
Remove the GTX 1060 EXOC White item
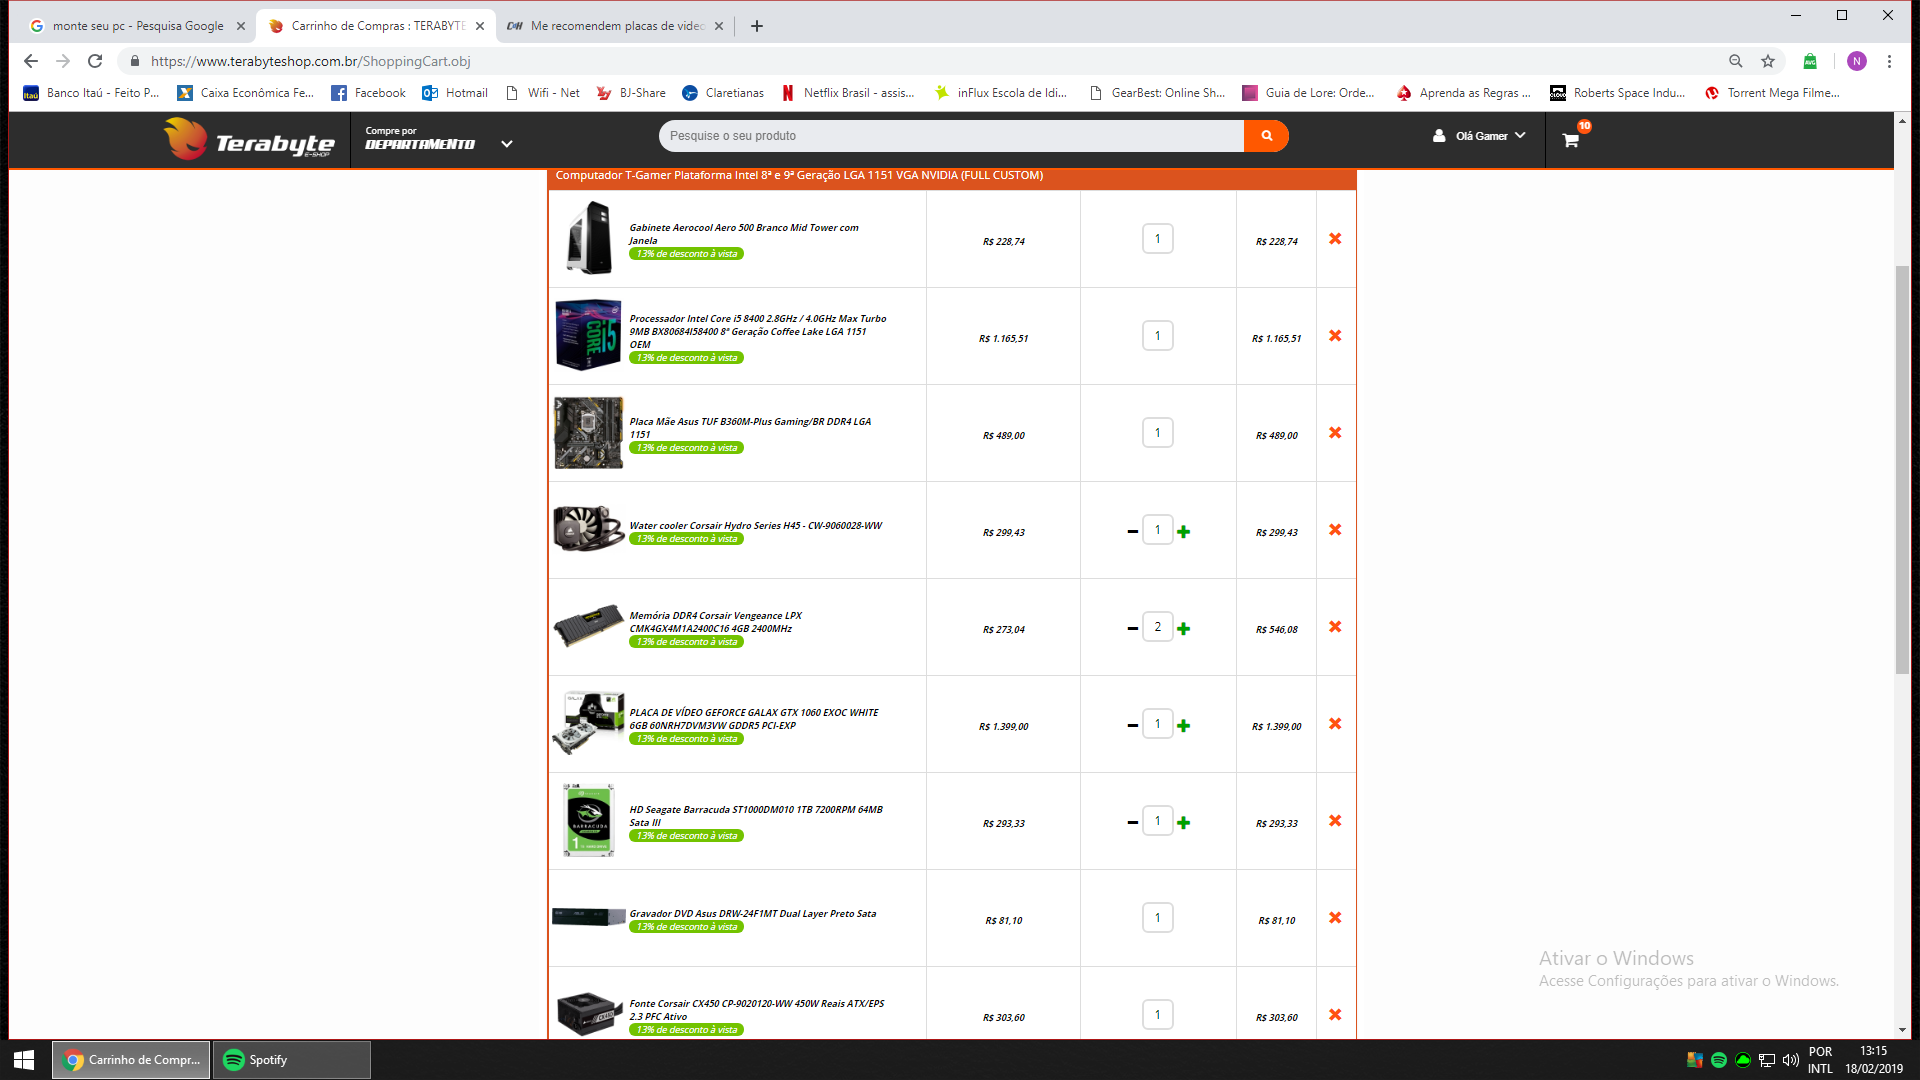(1335, 724)
